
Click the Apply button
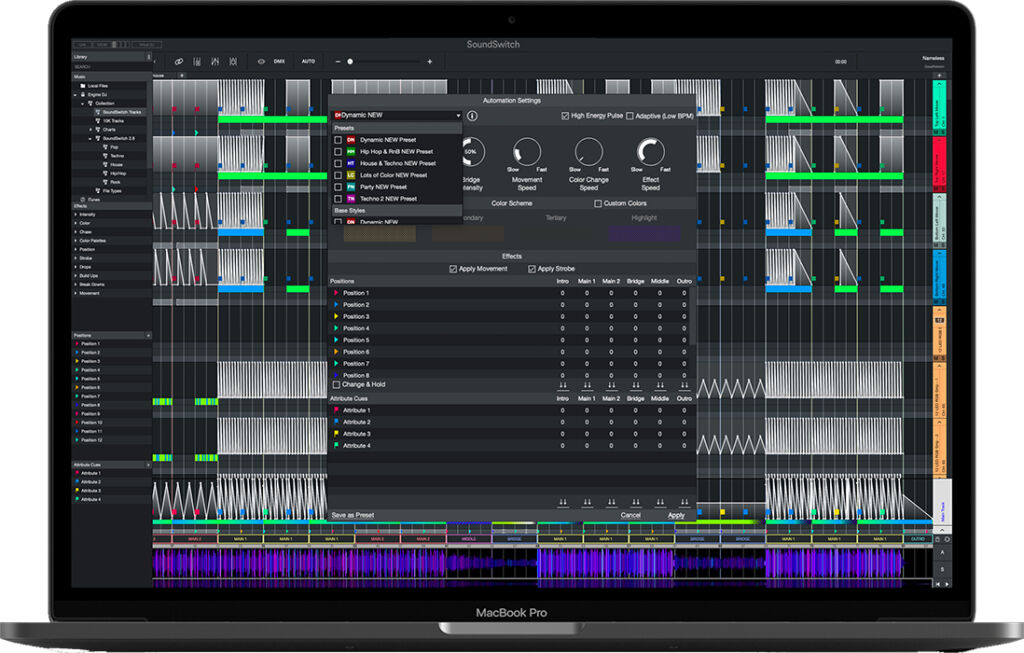676,514
